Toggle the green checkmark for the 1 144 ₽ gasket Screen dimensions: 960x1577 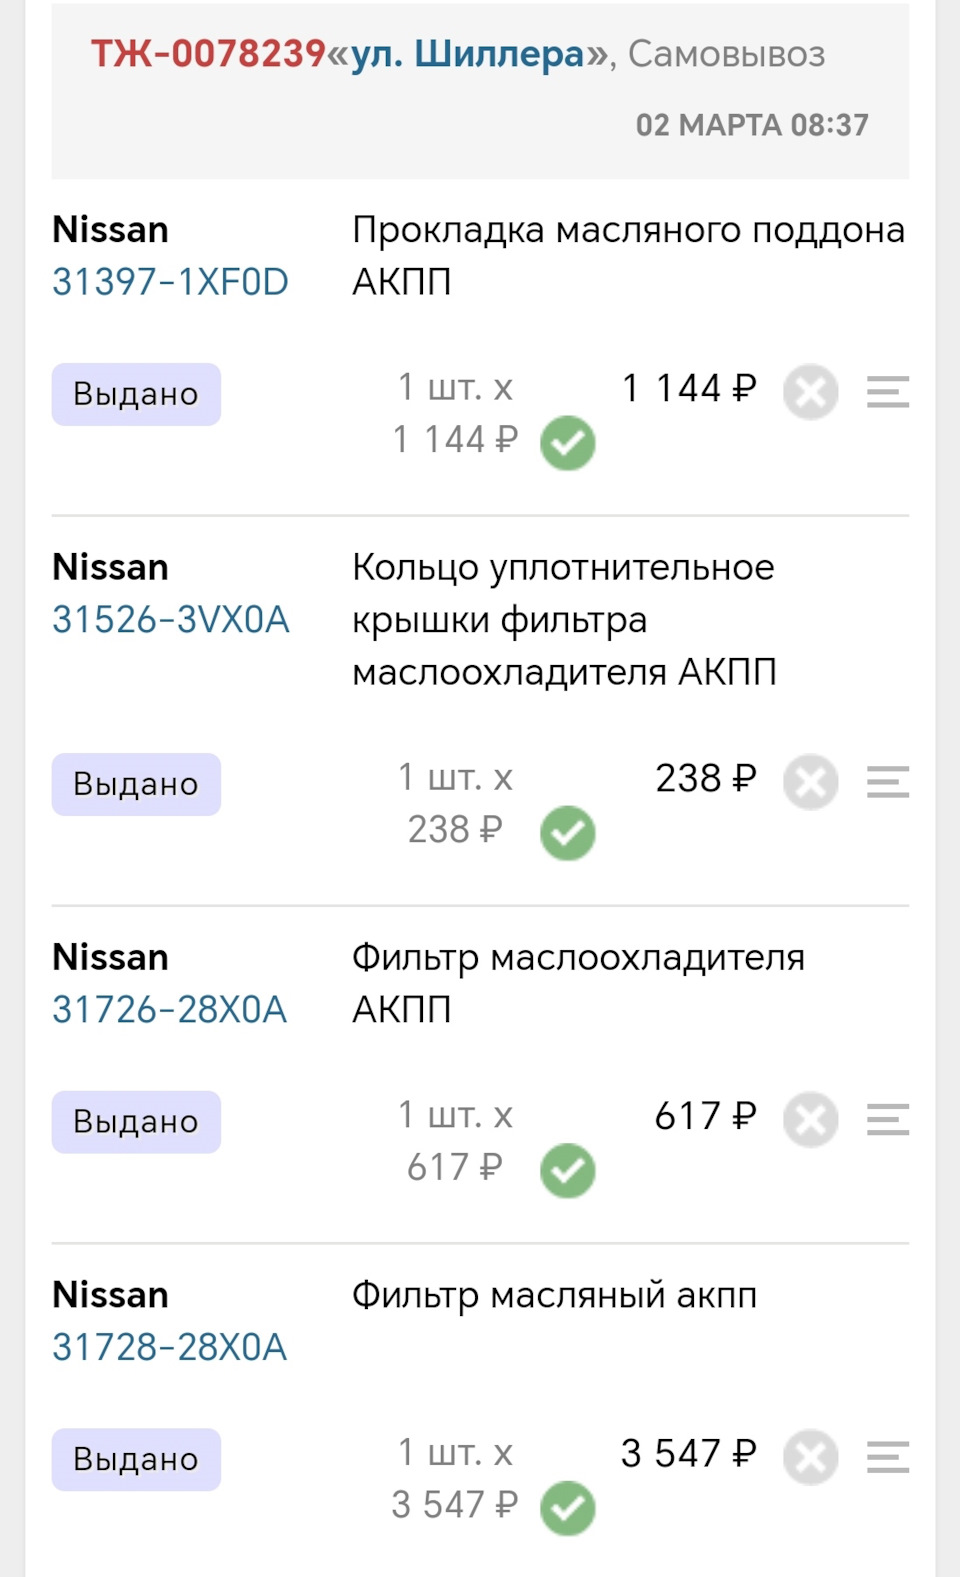[x=567, y=443]
